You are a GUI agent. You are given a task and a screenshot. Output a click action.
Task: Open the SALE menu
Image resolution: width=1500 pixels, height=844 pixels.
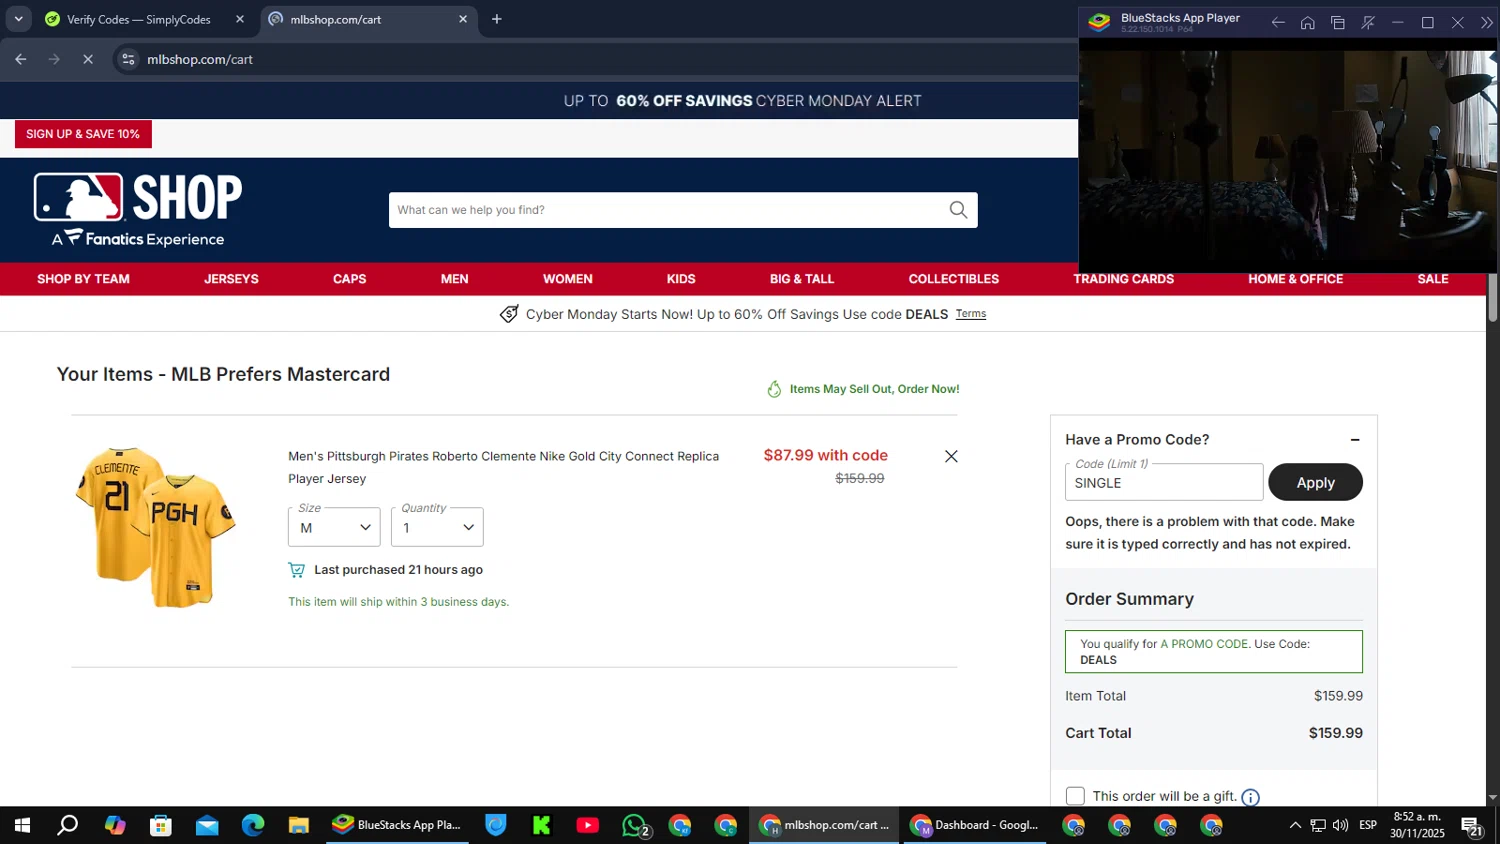coord(1433,279)
